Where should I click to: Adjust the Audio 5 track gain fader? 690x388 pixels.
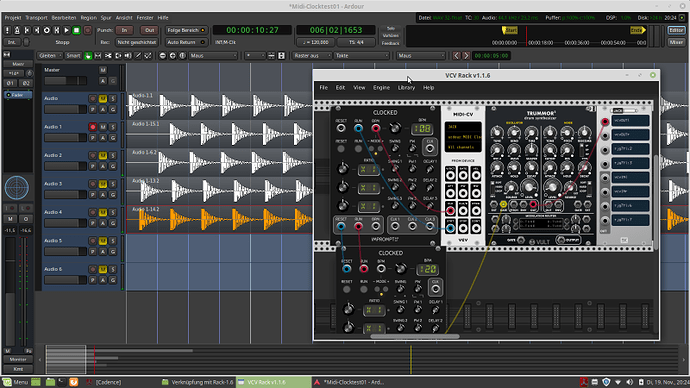coord(65,252)
